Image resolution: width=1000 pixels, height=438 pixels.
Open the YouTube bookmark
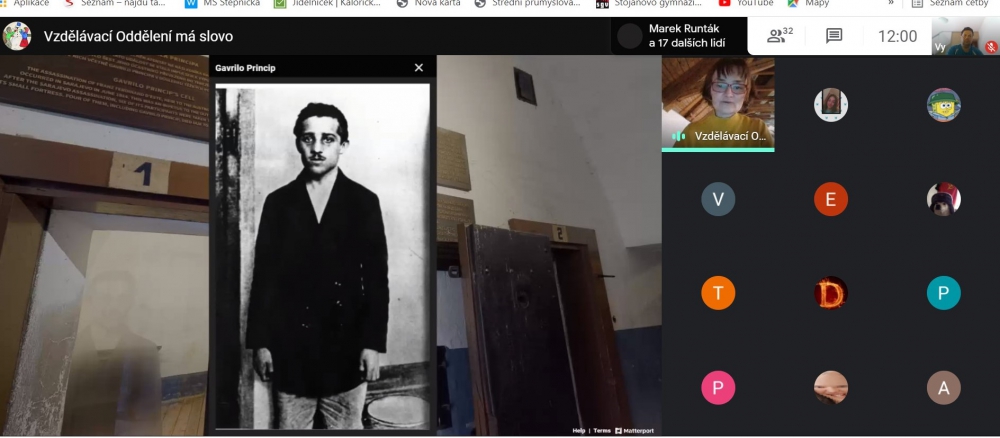coord(746,3)
